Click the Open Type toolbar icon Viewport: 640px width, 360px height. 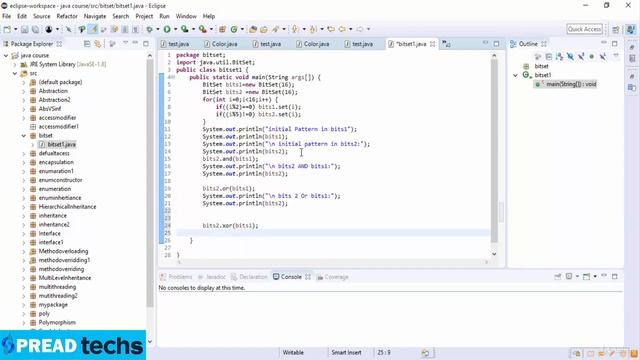[x=253, y=29]
